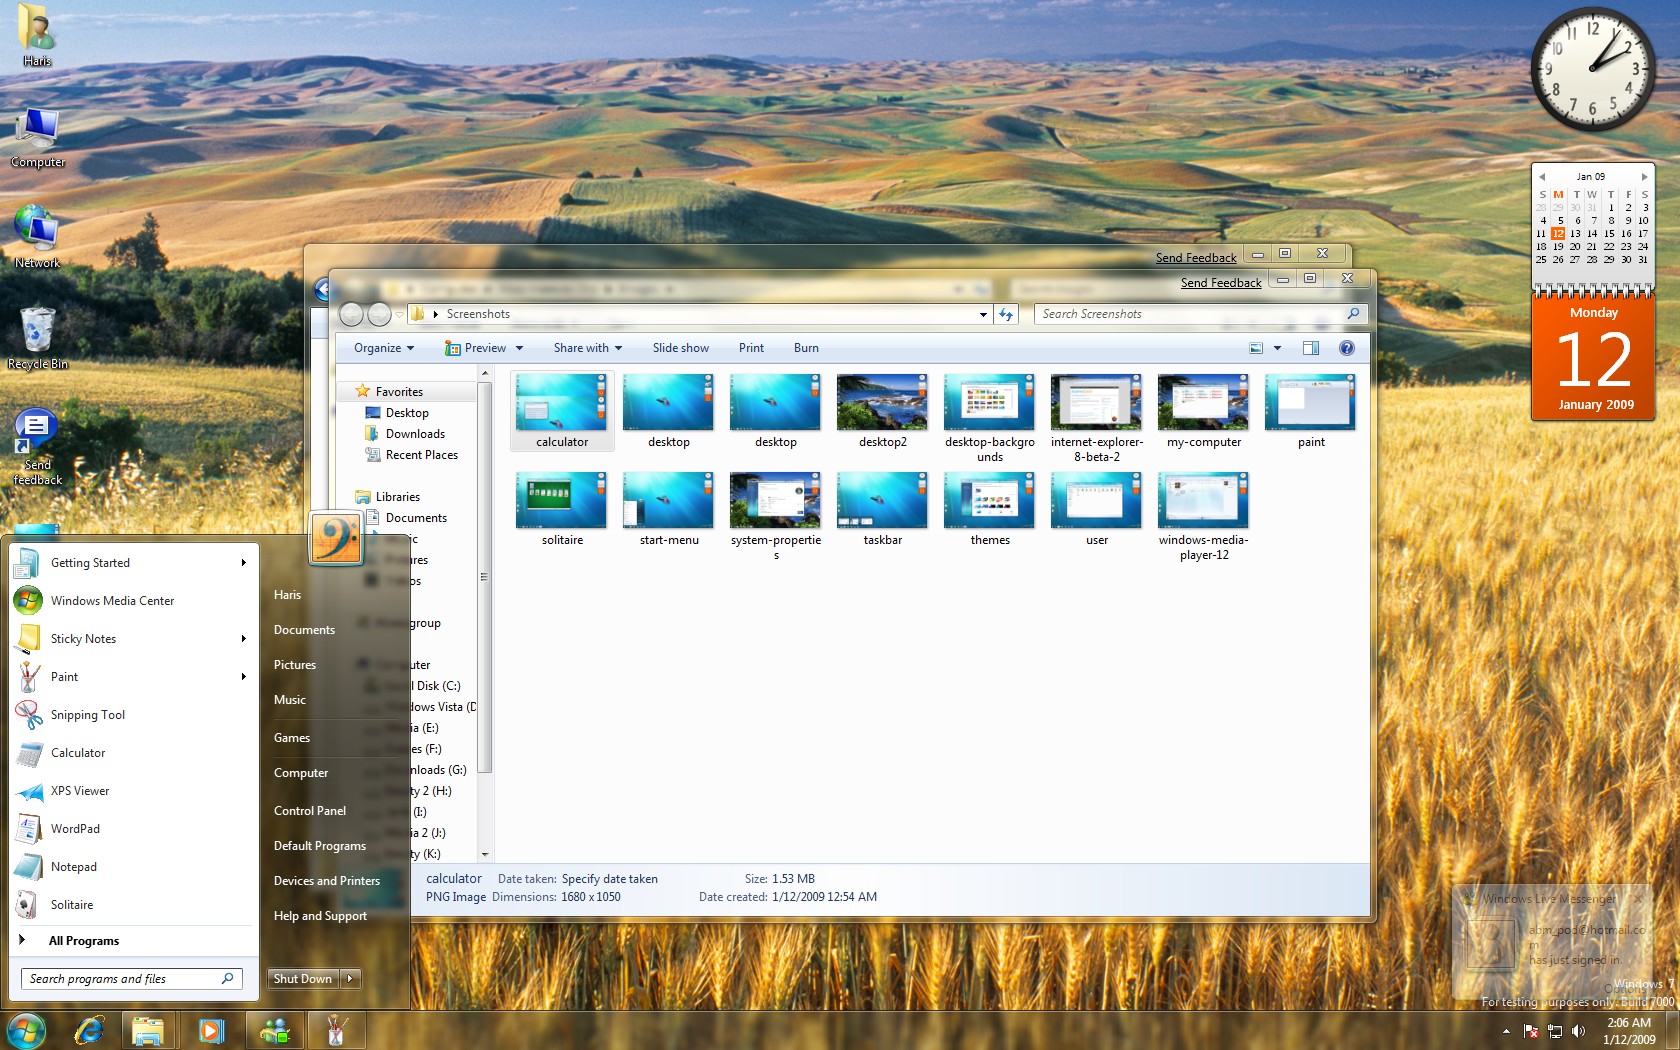This screenshot has height=1050, width=1680.
Task: Open Explorer help with the question mark
Action: [x=1347, y=348]
